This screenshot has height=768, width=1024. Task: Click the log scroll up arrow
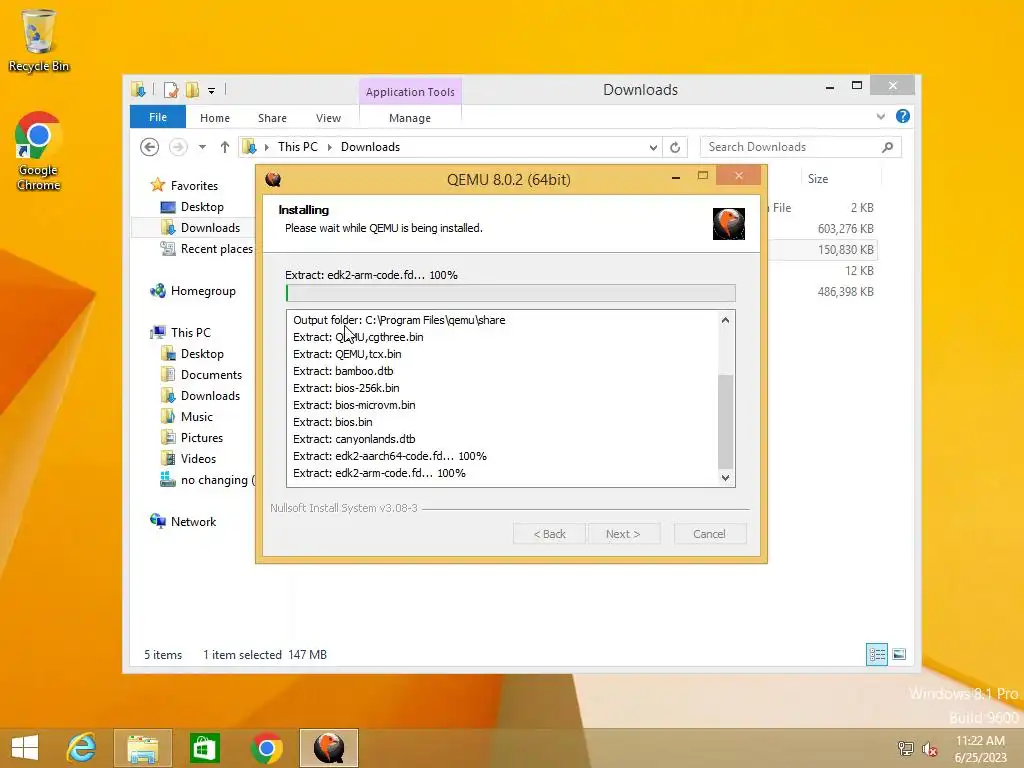point(725,320)
